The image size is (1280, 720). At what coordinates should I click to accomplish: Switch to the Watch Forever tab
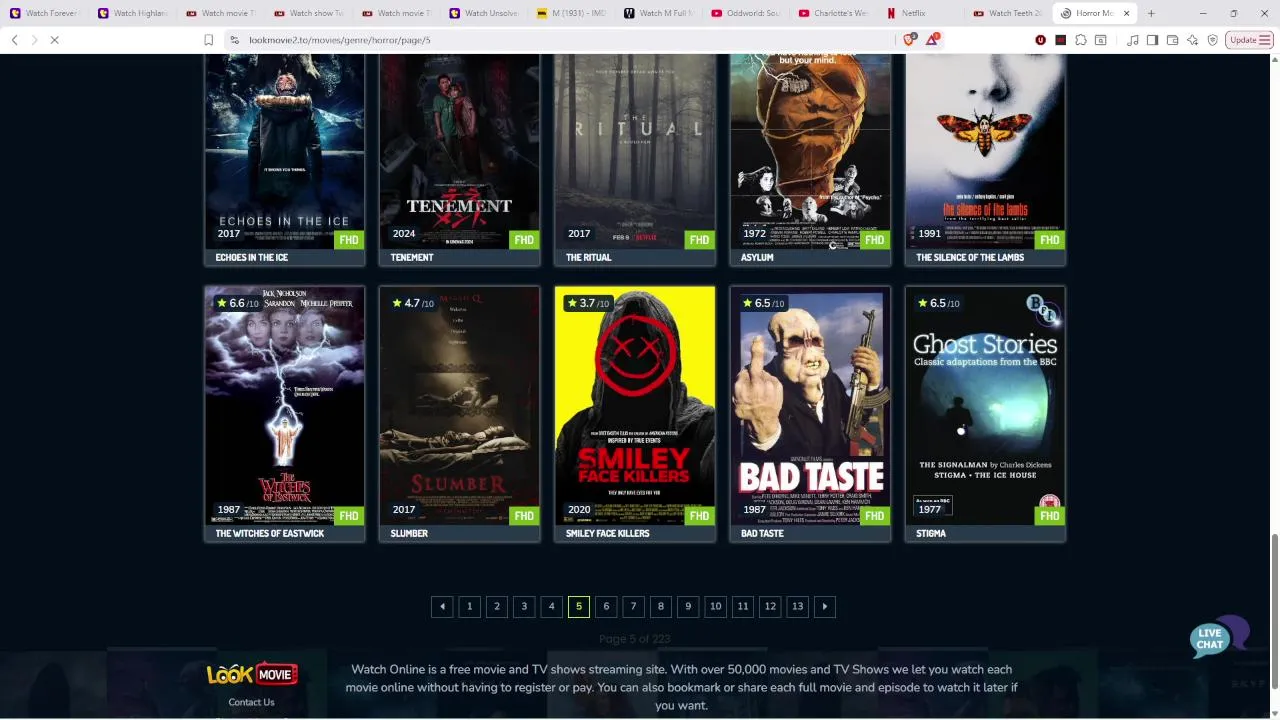tap(45, 13)
